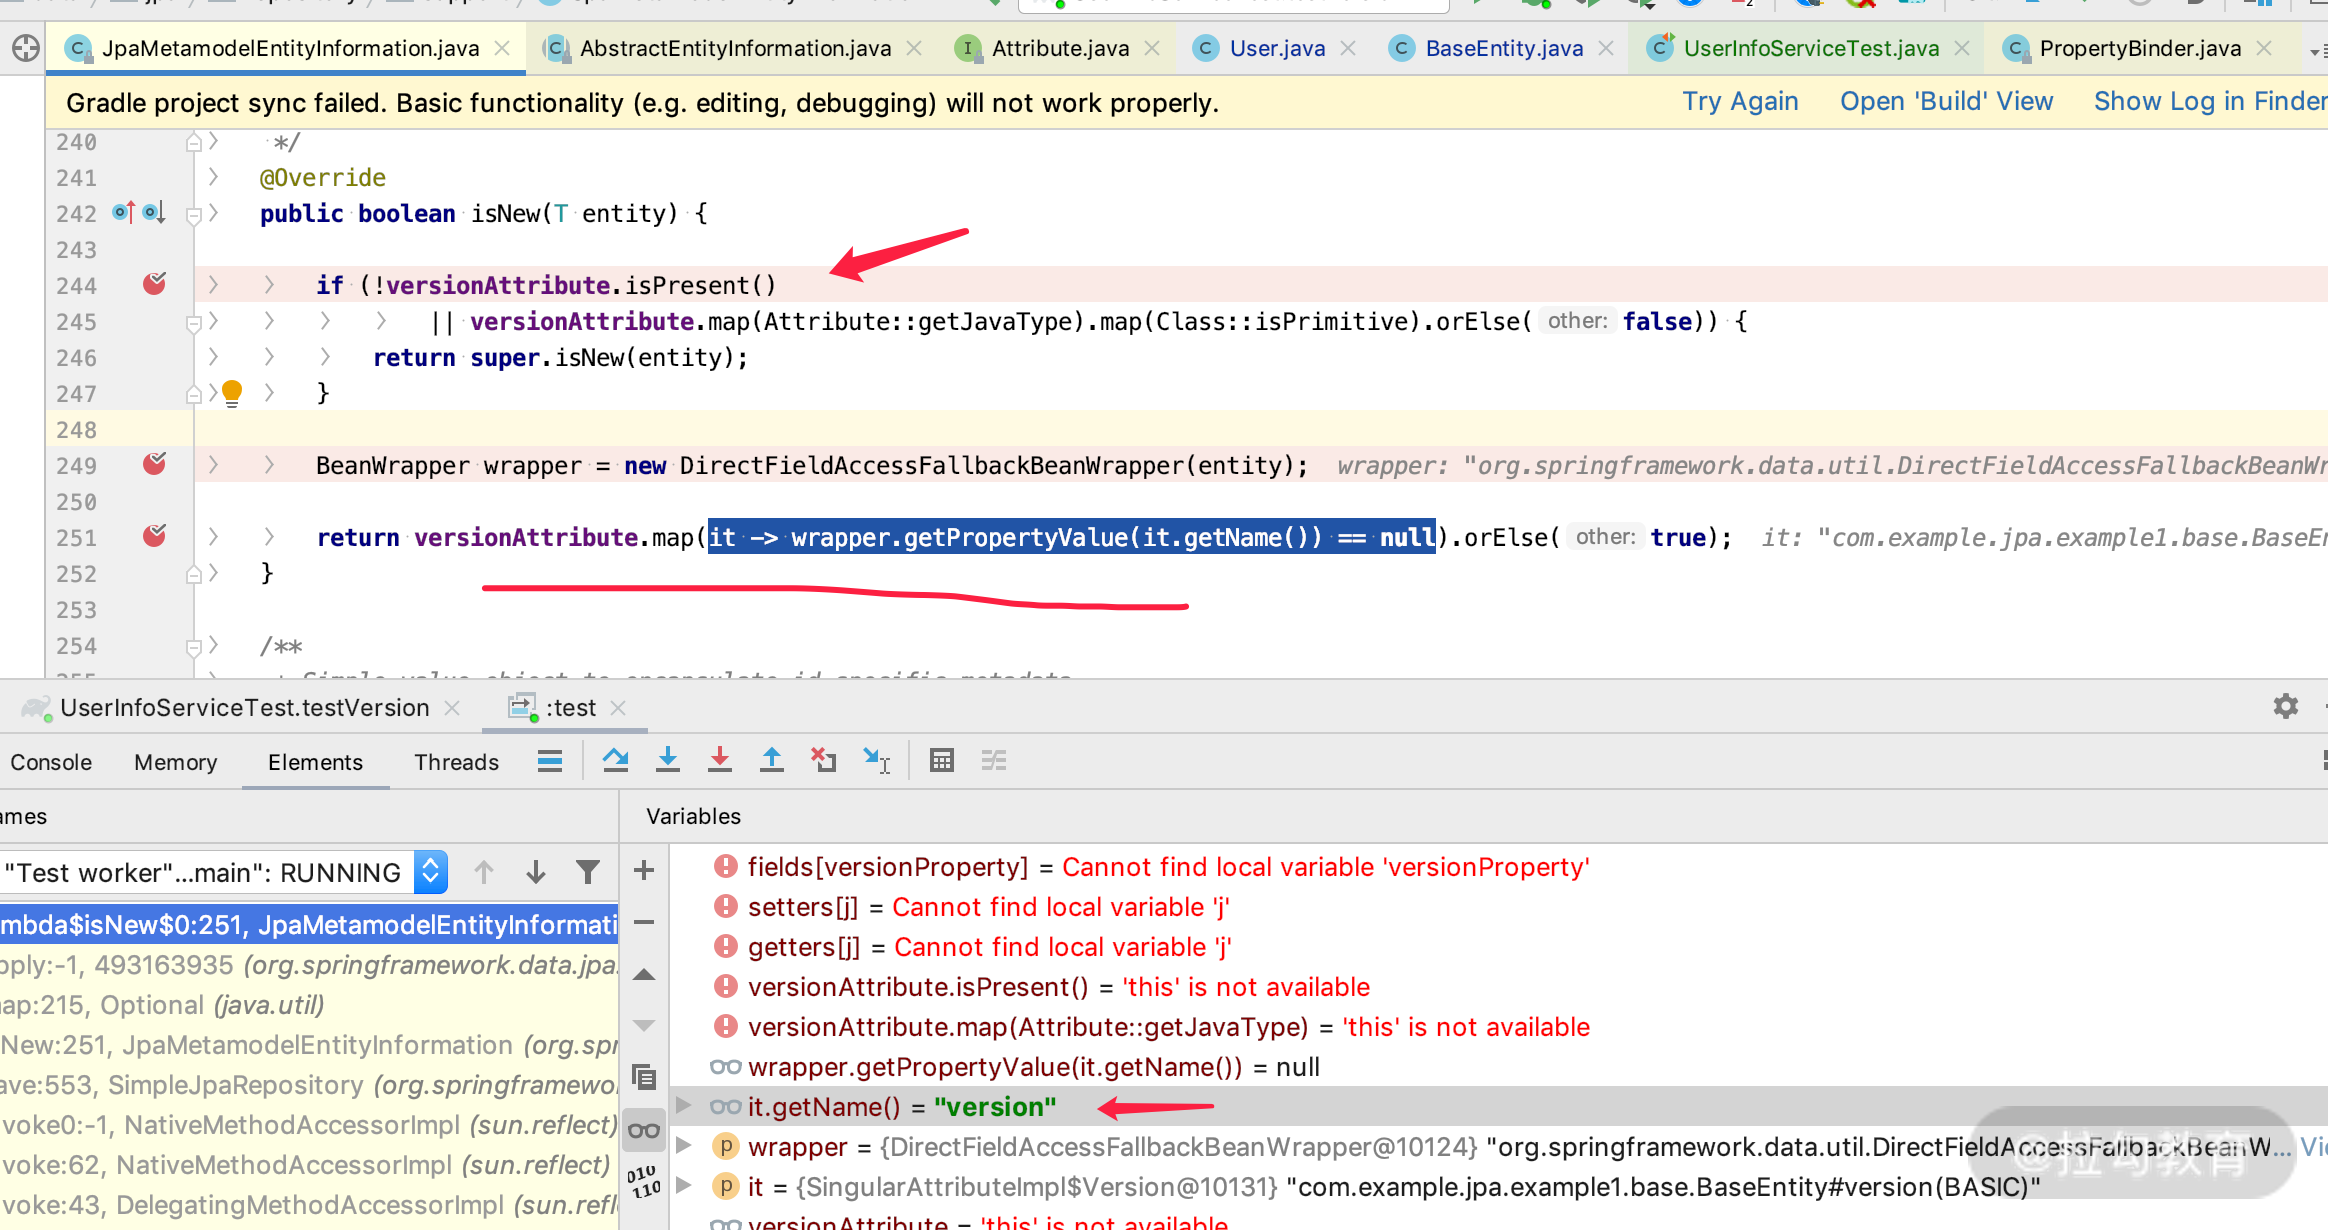Click the duplicate watch icon
Viewport: 2328px width, 1230px height.
click(645, 1077)
